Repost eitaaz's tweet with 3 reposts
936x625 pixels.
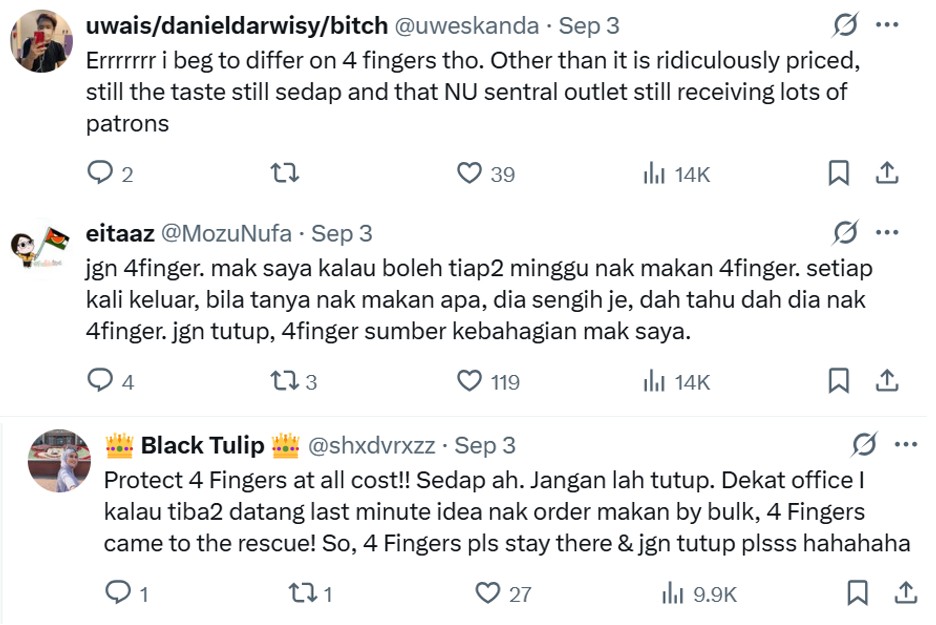pos(285,381)
